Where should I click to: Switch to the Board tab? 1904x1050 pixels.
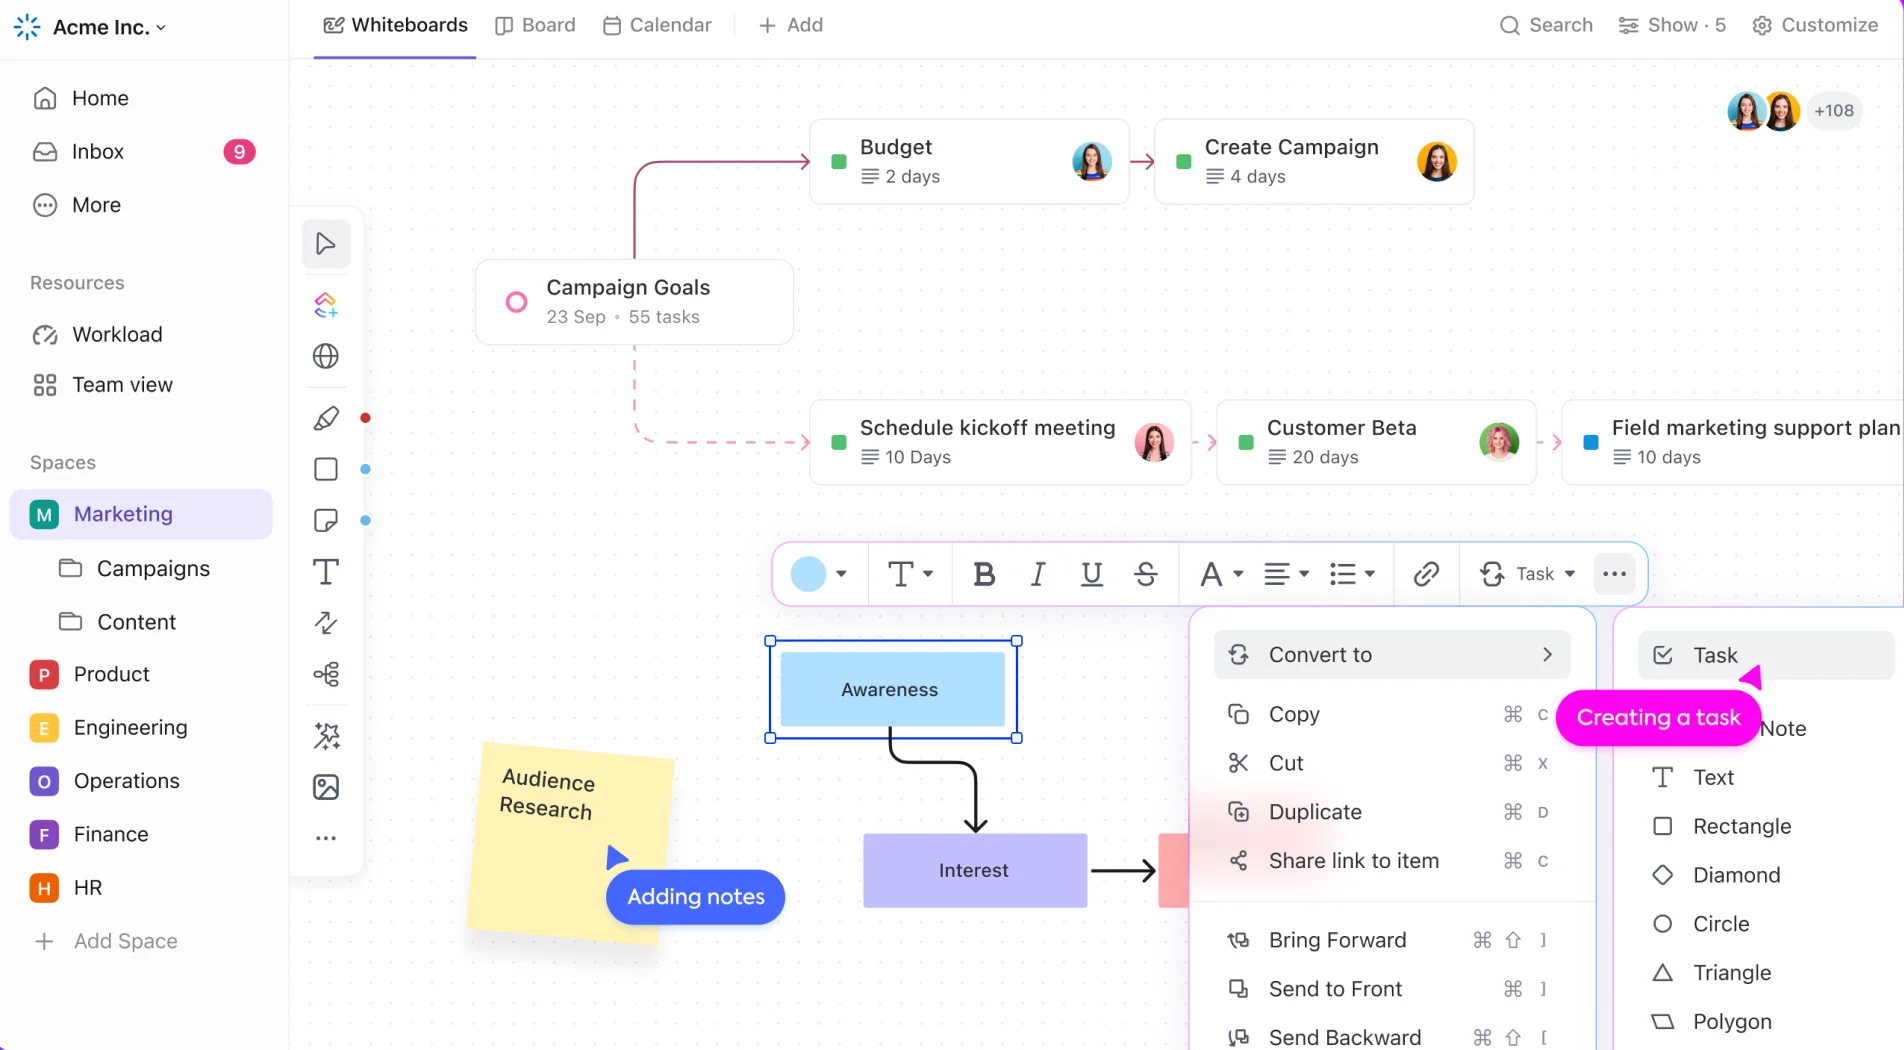[x=536, y=25]
